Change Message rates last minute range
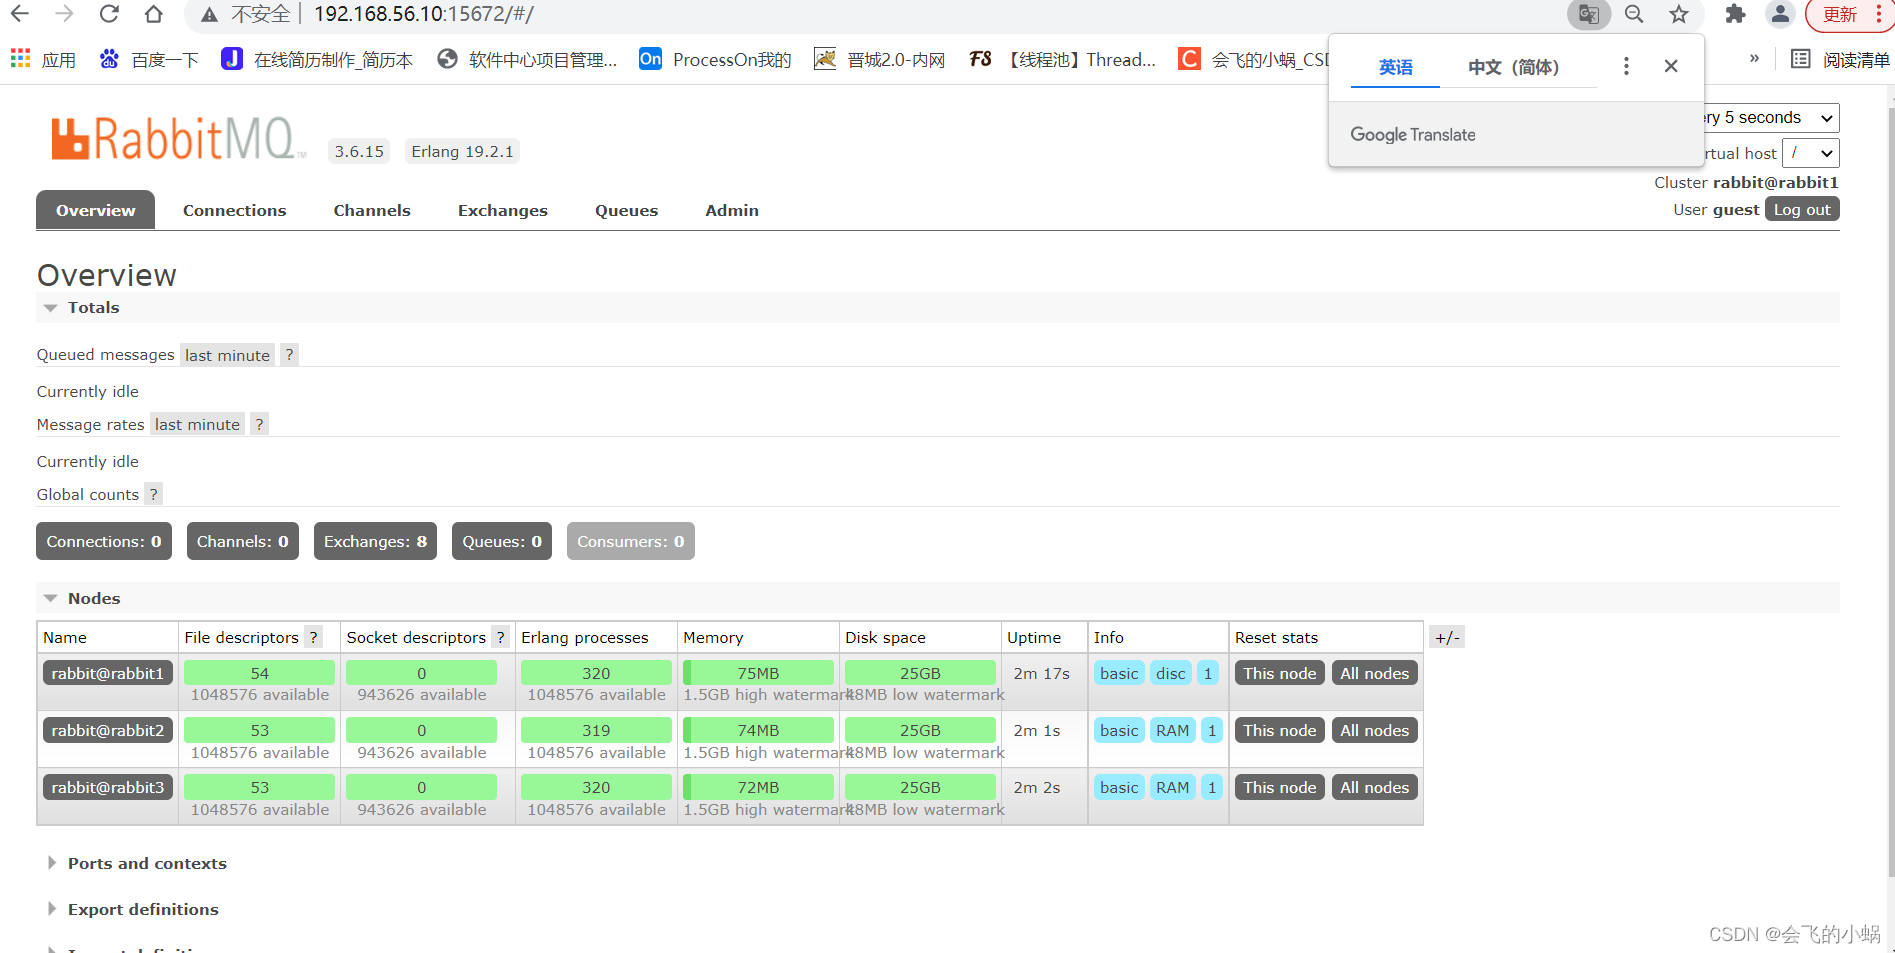Viewport: 1895px width, 953px height. (197, 424)
